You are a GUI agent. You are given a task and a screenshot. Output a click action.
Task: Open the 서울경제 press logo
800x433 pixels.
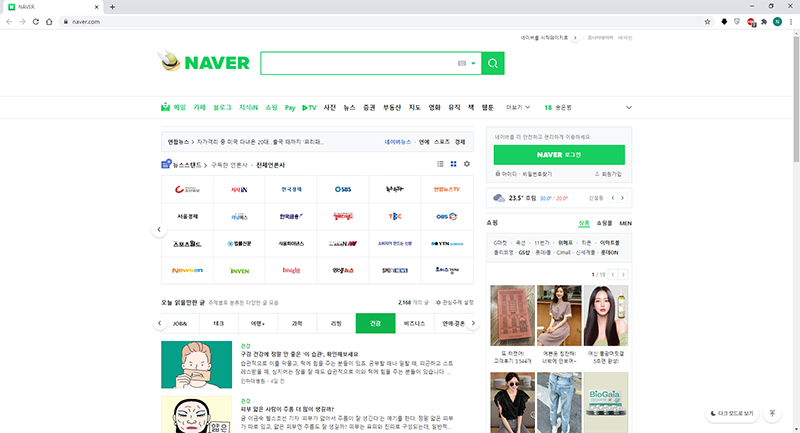[x=187, y=216]
